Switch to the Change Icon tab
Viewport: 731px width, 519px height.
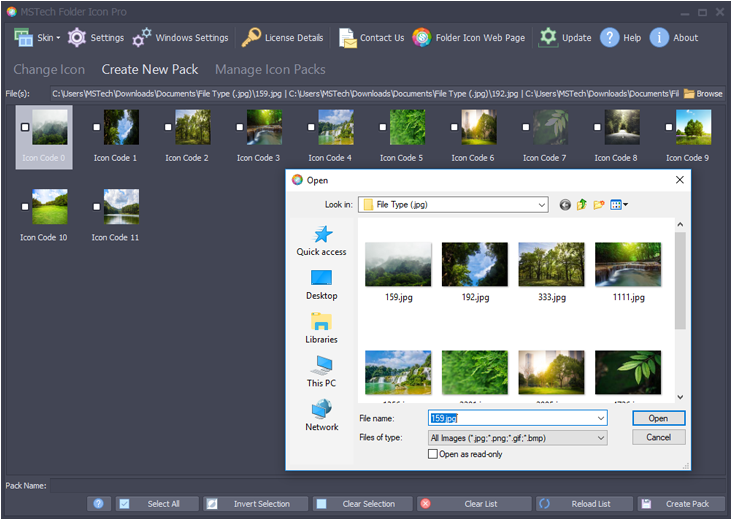(49, 70)
